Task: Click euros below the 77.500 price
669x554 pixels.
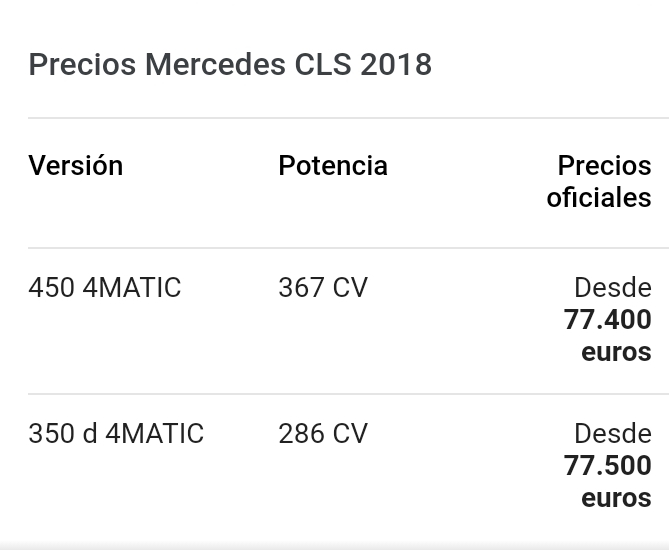Action: click(616, 498)
